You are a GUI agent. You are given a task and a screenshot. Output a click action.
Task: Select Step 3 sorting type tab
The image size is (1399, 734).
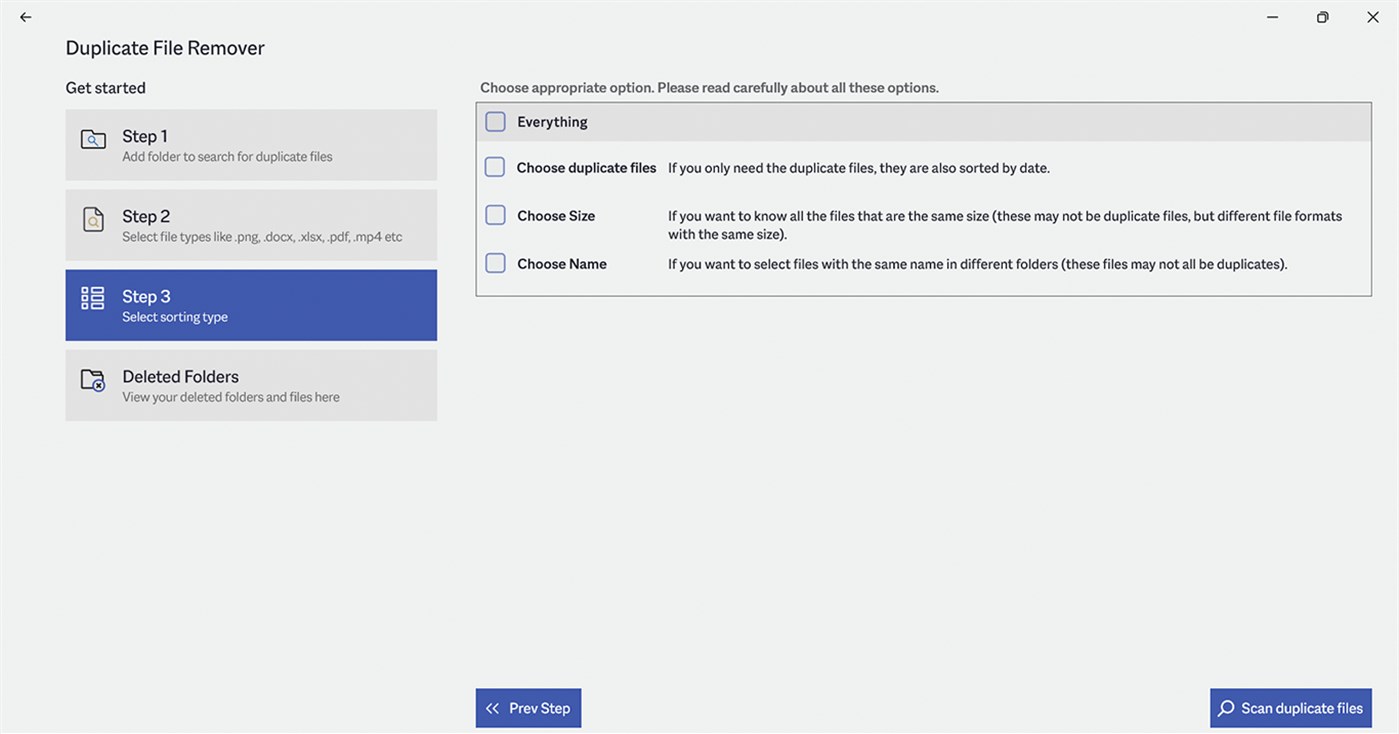251,305
